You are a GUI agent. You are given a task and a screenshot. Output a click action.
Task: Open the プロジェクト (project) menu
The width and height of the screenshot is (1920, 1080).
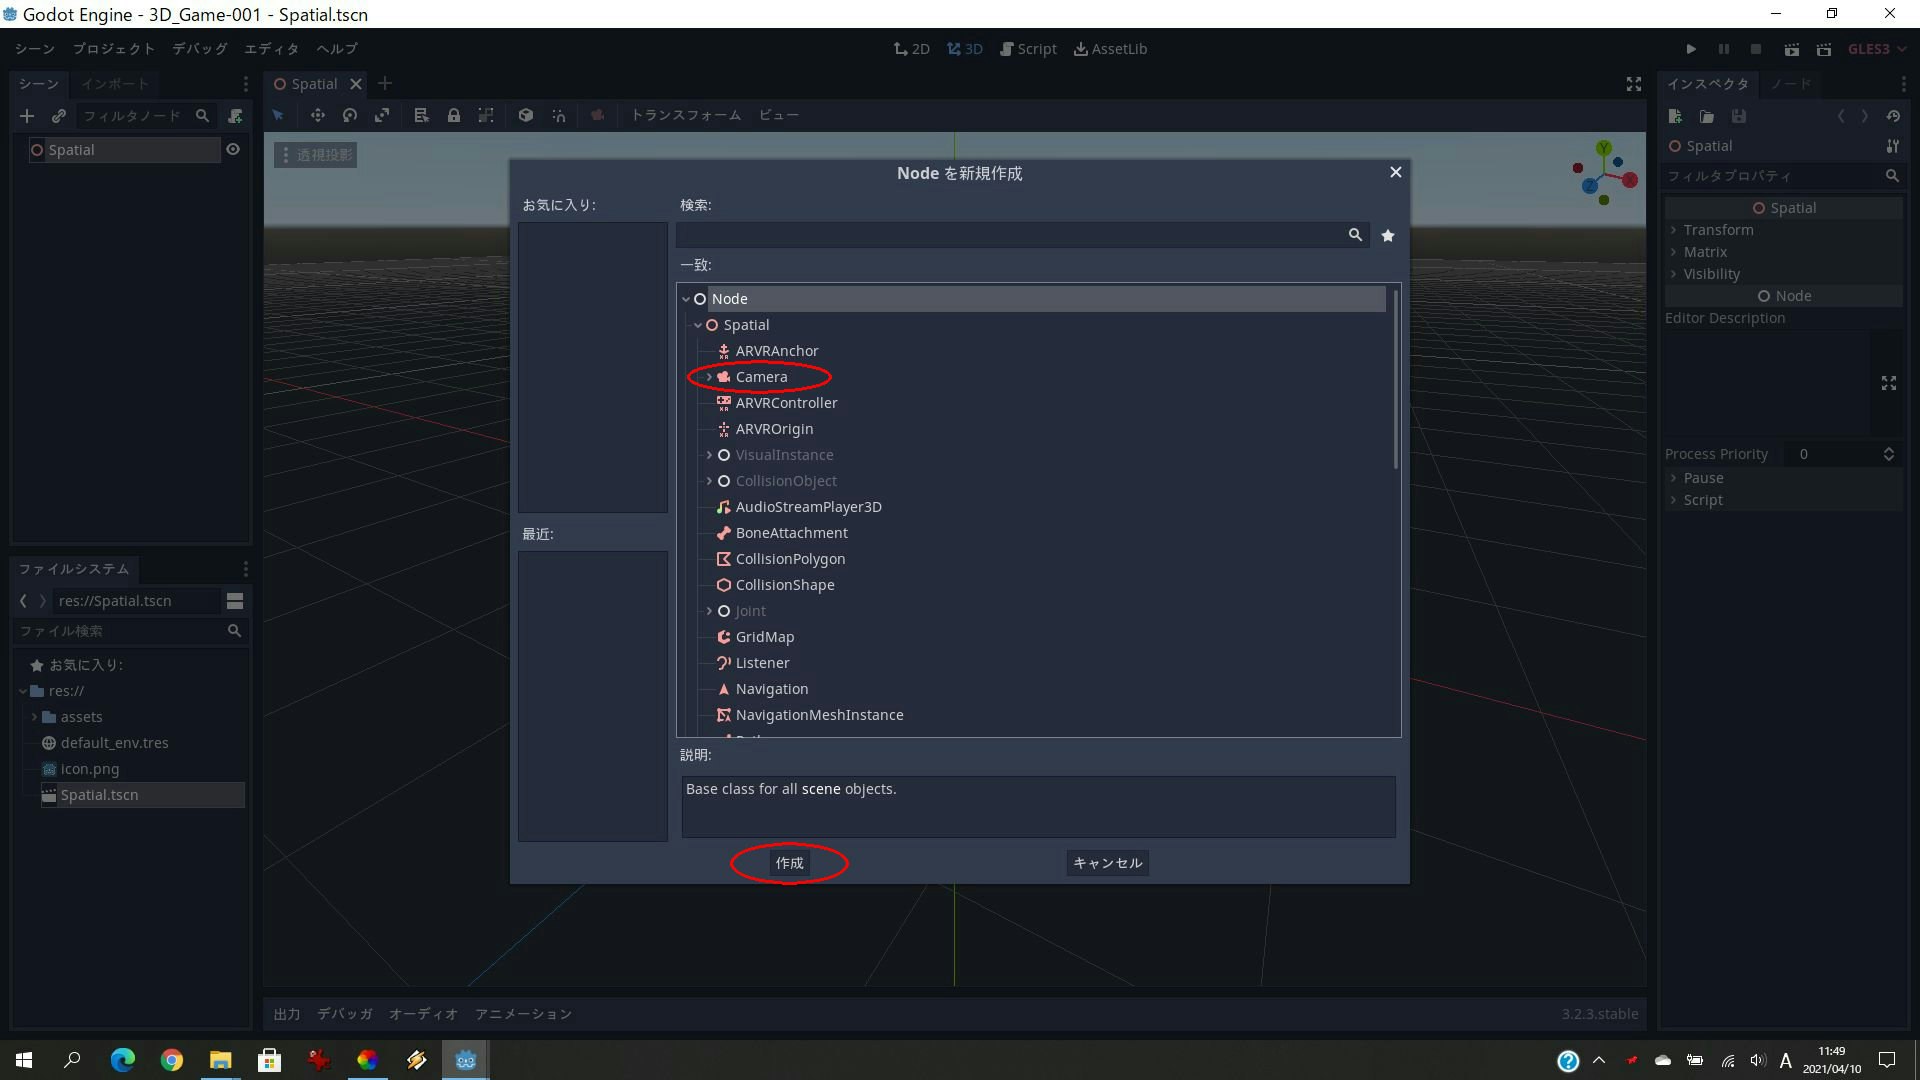(113, 49)
